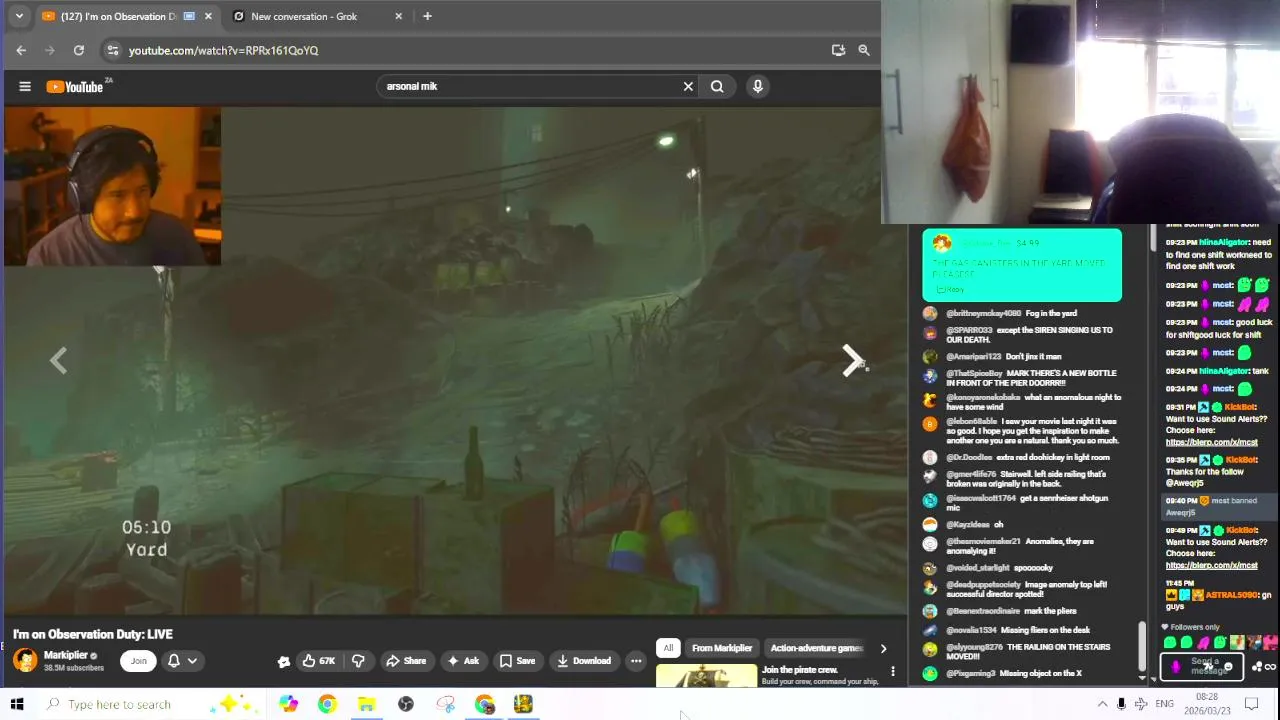The image size is (1280, 720).
Task: Clear the YouTube search box text
Action: click(688, 87)
